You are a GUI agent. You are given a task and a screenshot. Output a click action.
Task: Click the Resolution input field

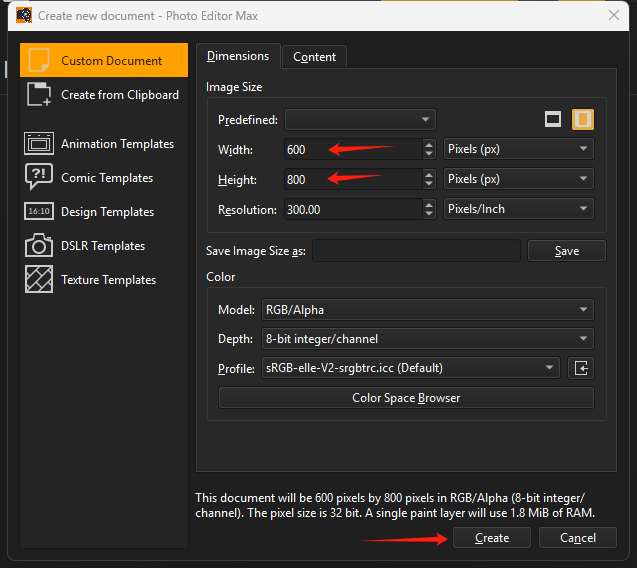coord(353,209)
